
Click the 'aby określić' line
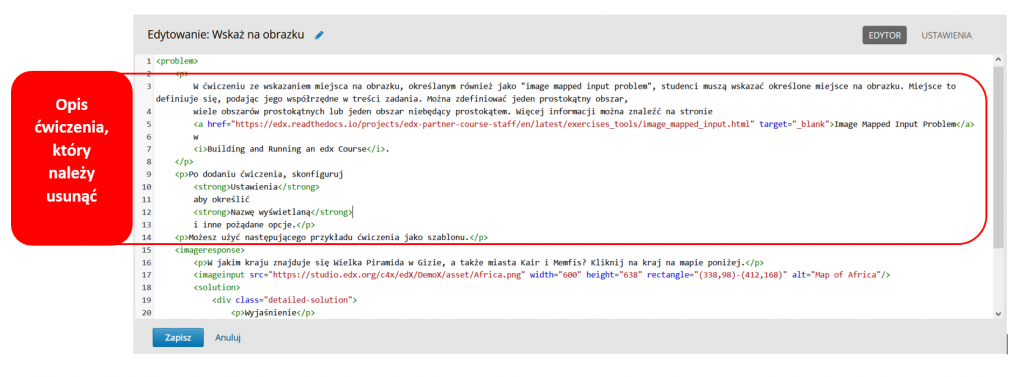(x=221, y=199)
